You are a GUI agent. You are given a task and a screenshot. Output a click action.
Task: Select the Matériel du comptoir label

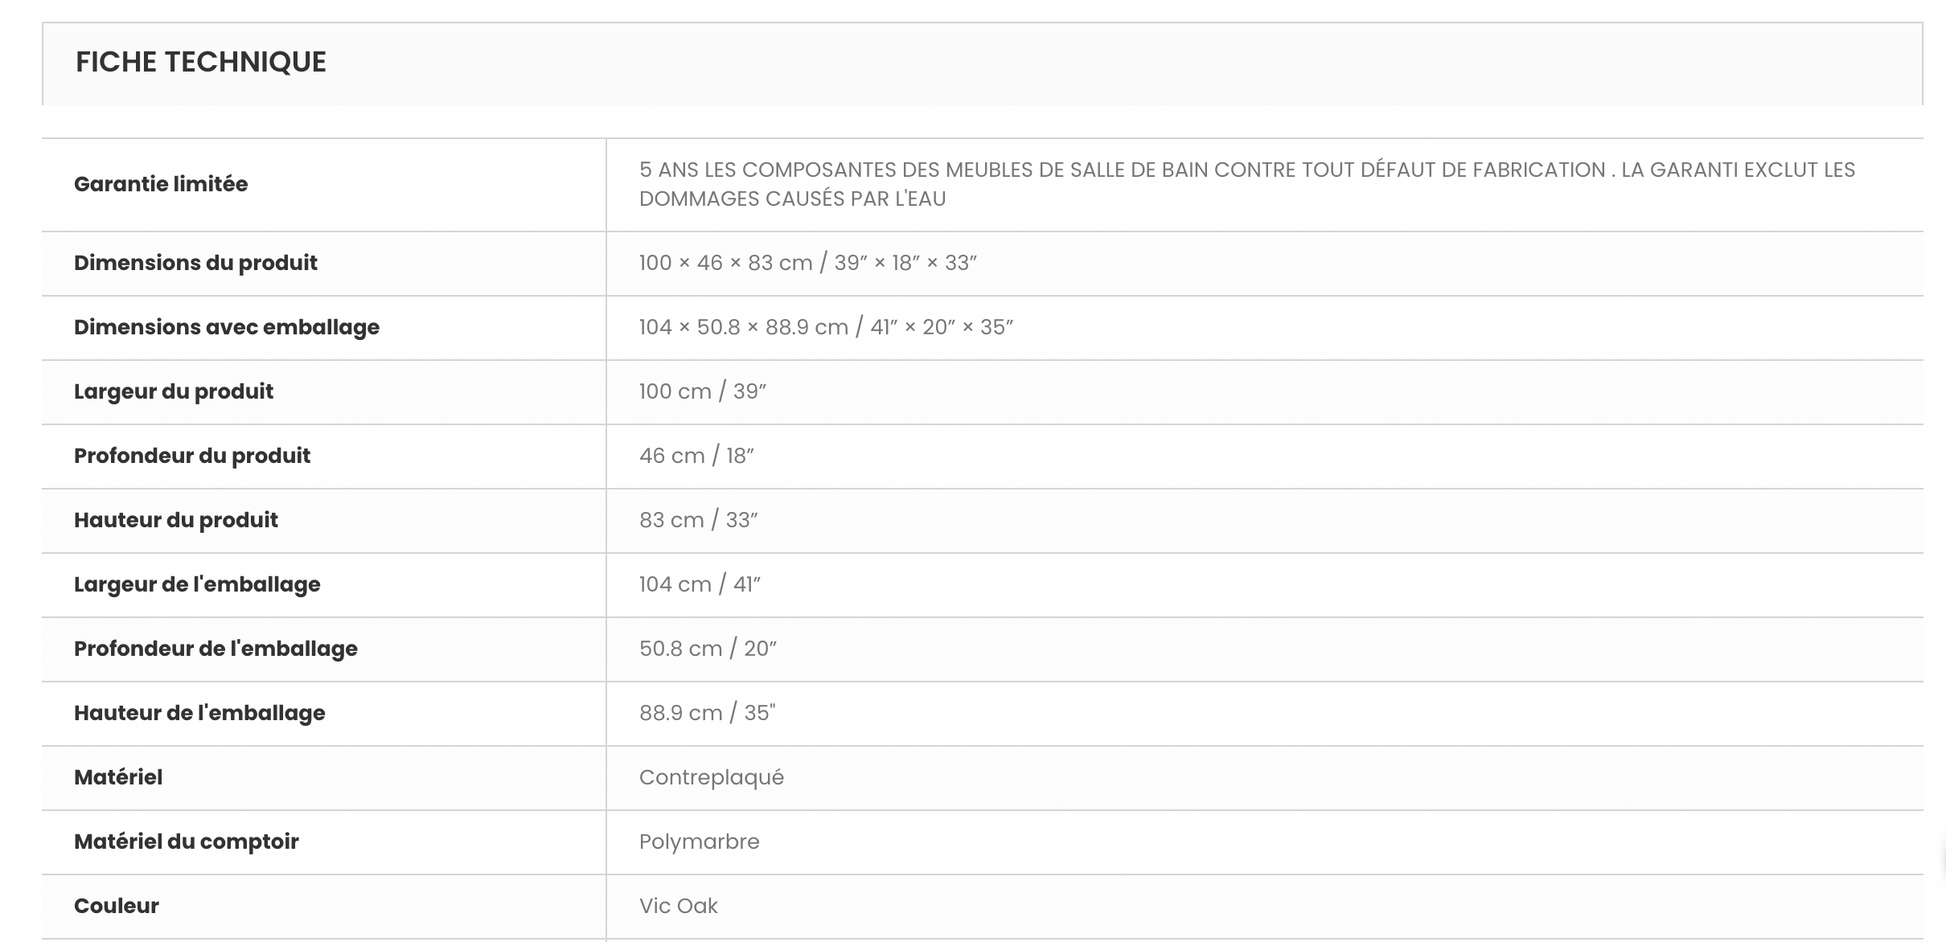pyautogui.click(x=187, y=842)
